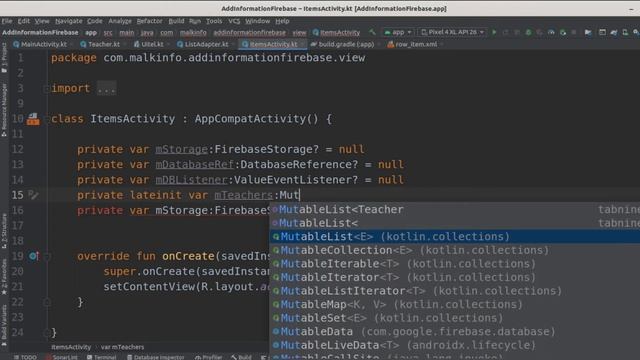Click the Stop app square icon
Image resolution: width=640 pixels, height=360 pixels.
[574, 32]
